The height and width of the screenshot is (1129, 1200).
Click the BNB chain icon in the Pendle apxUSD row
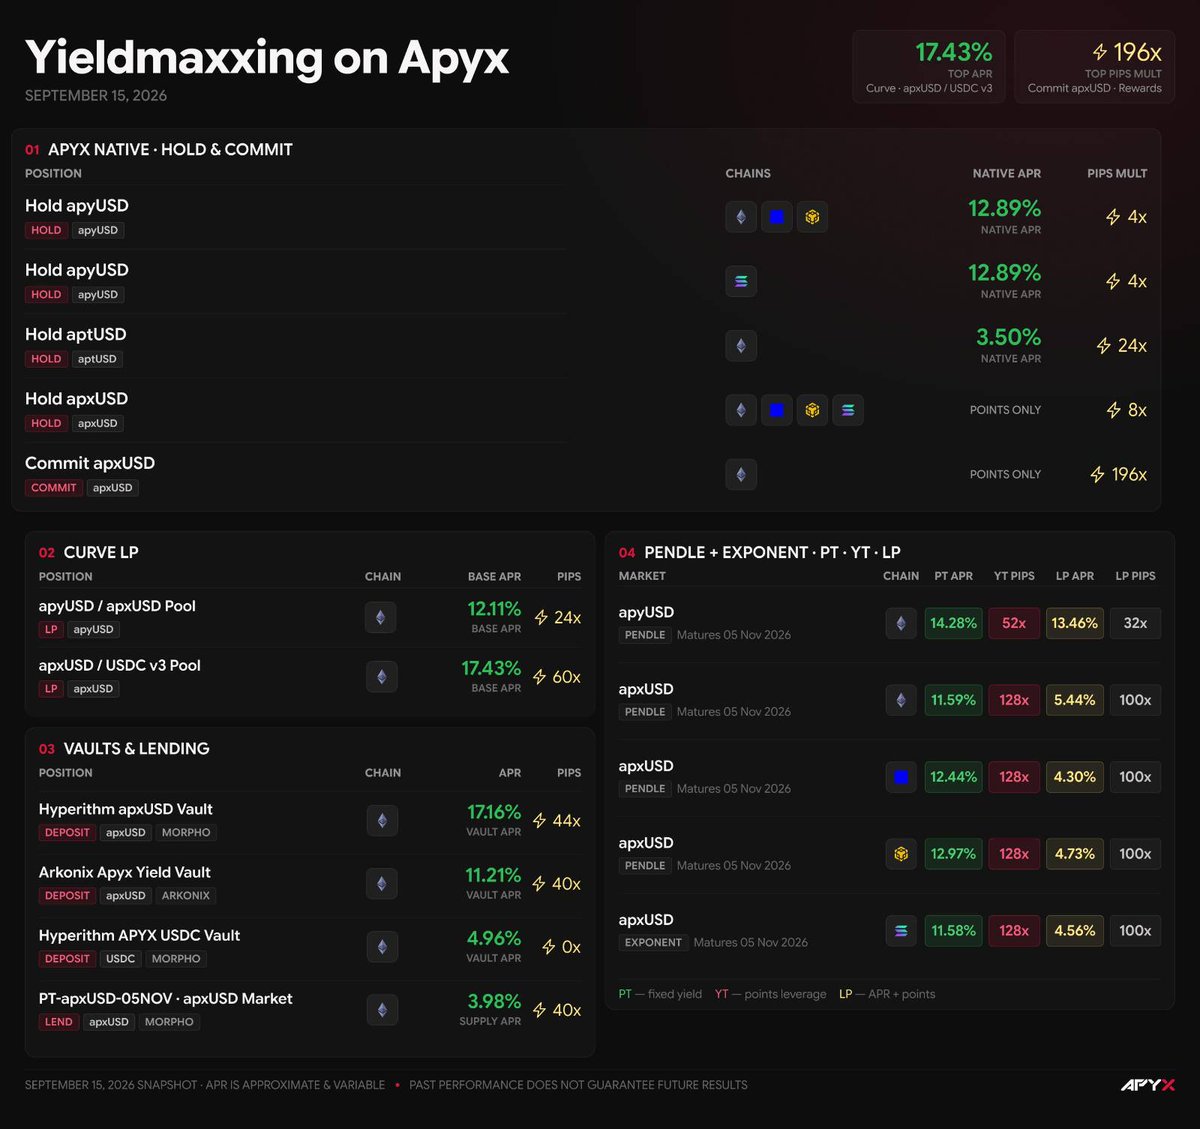[x=901, y=854]
